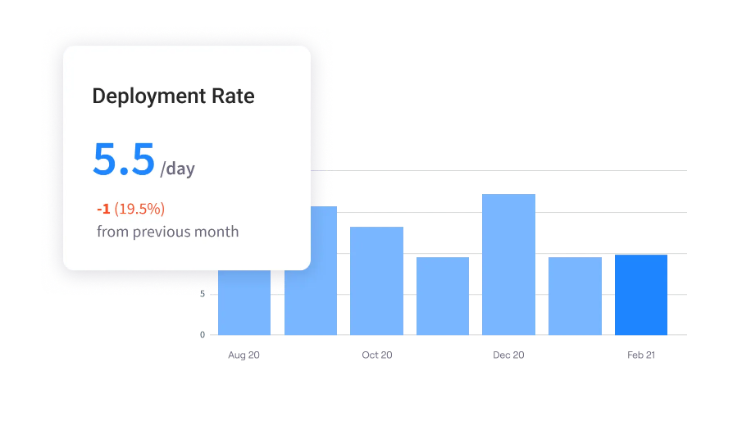Screen dimensions: 735x438
Task: Click the bar between Oct 20 and Dec 20
Action: point(442,295)
